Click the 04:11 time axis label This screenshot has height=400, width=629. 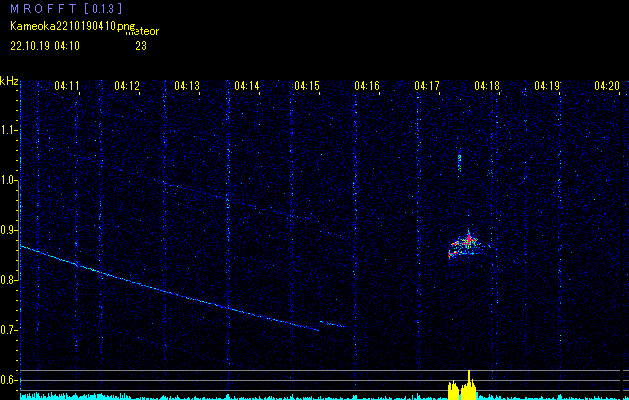[x=67, y=86]
